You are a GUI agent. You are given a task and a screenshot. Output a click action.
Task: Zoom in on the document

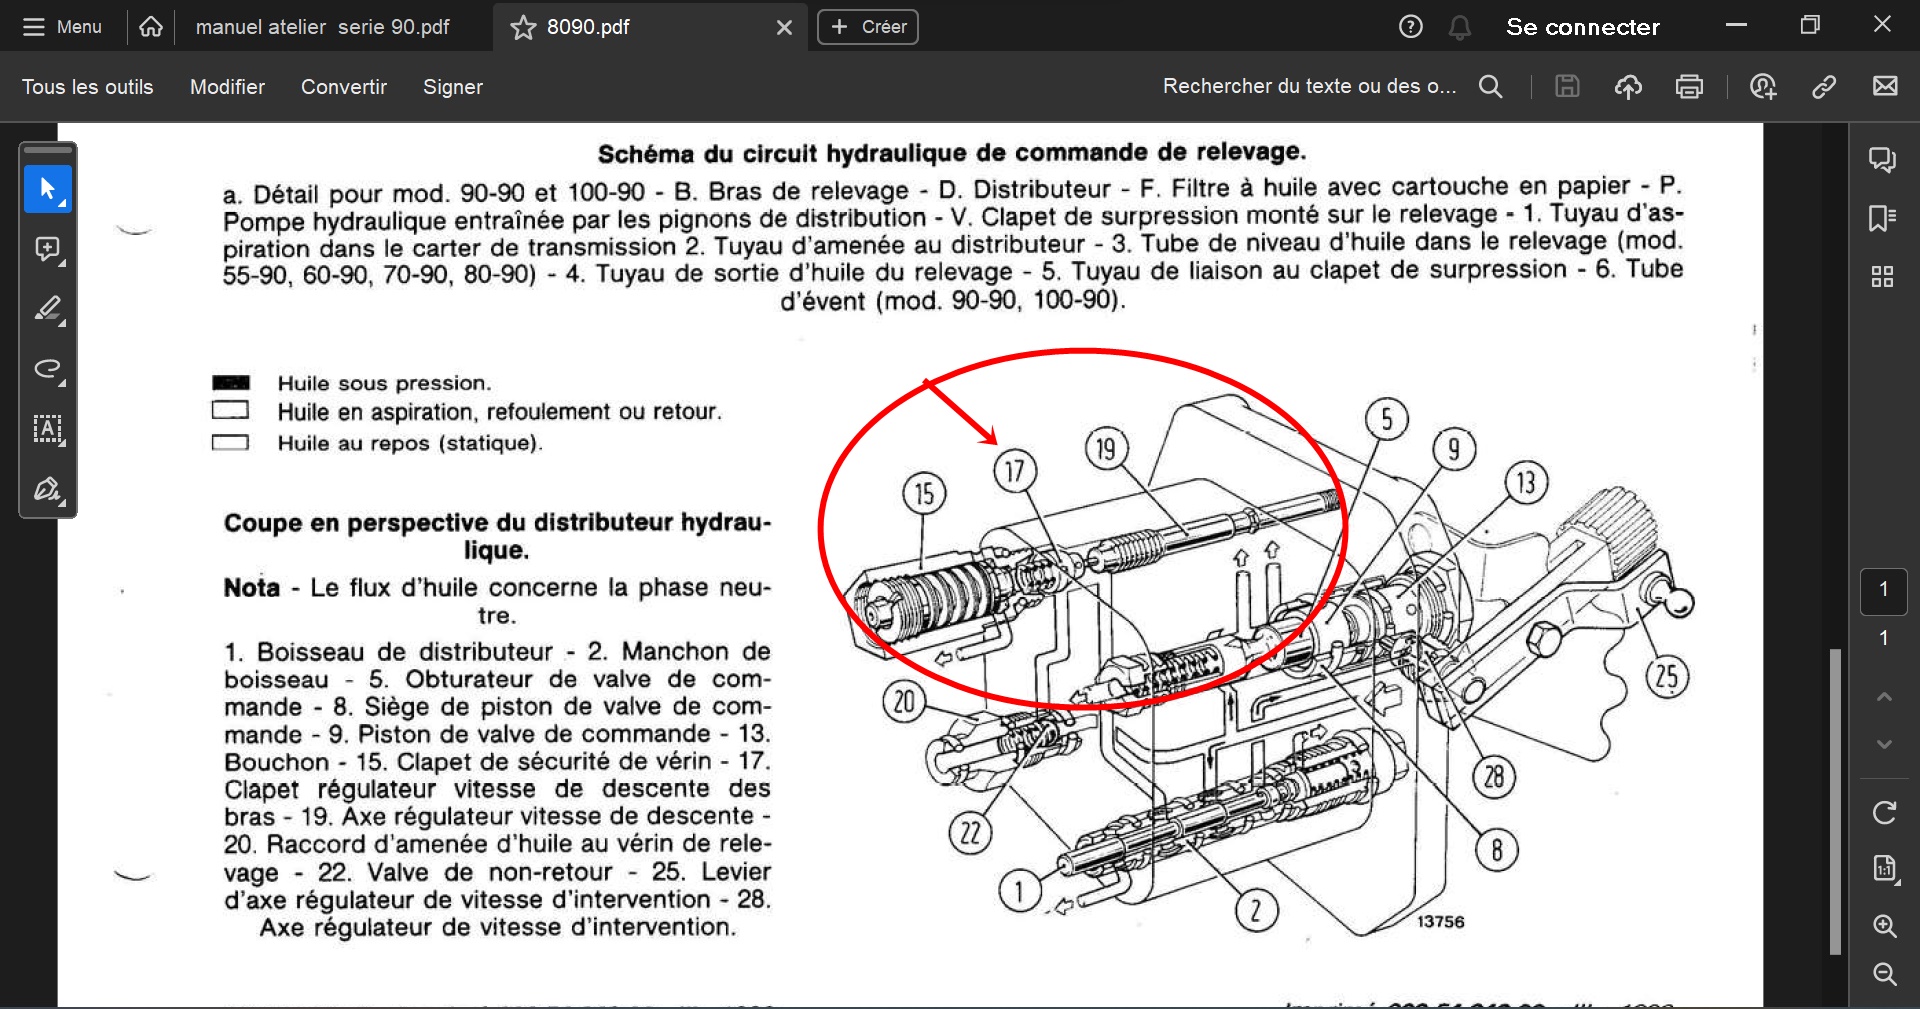1884,926
